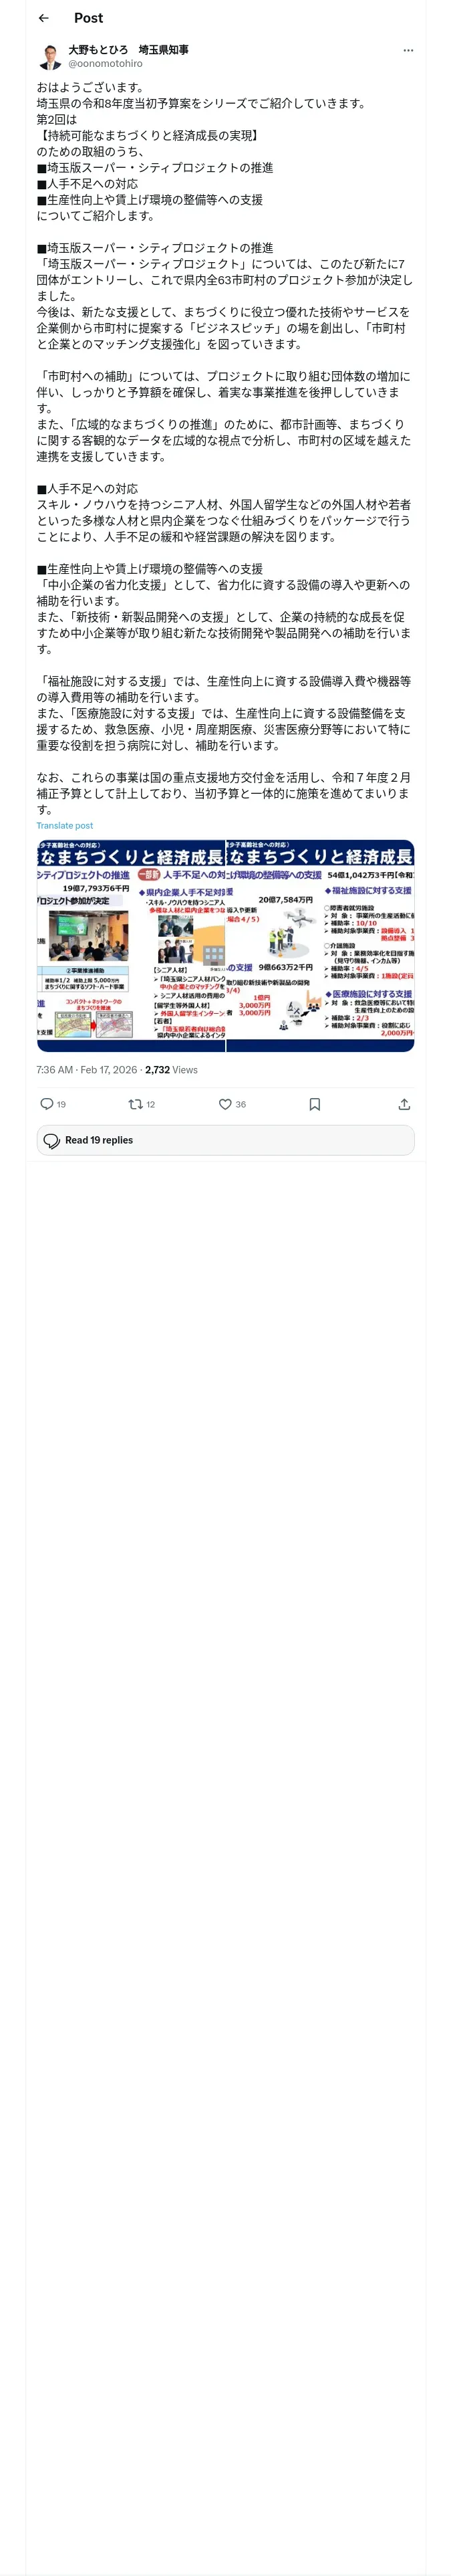Open the left attached budget slide image
This screenshot has width=451, height=2576.
tap(131, 945)
